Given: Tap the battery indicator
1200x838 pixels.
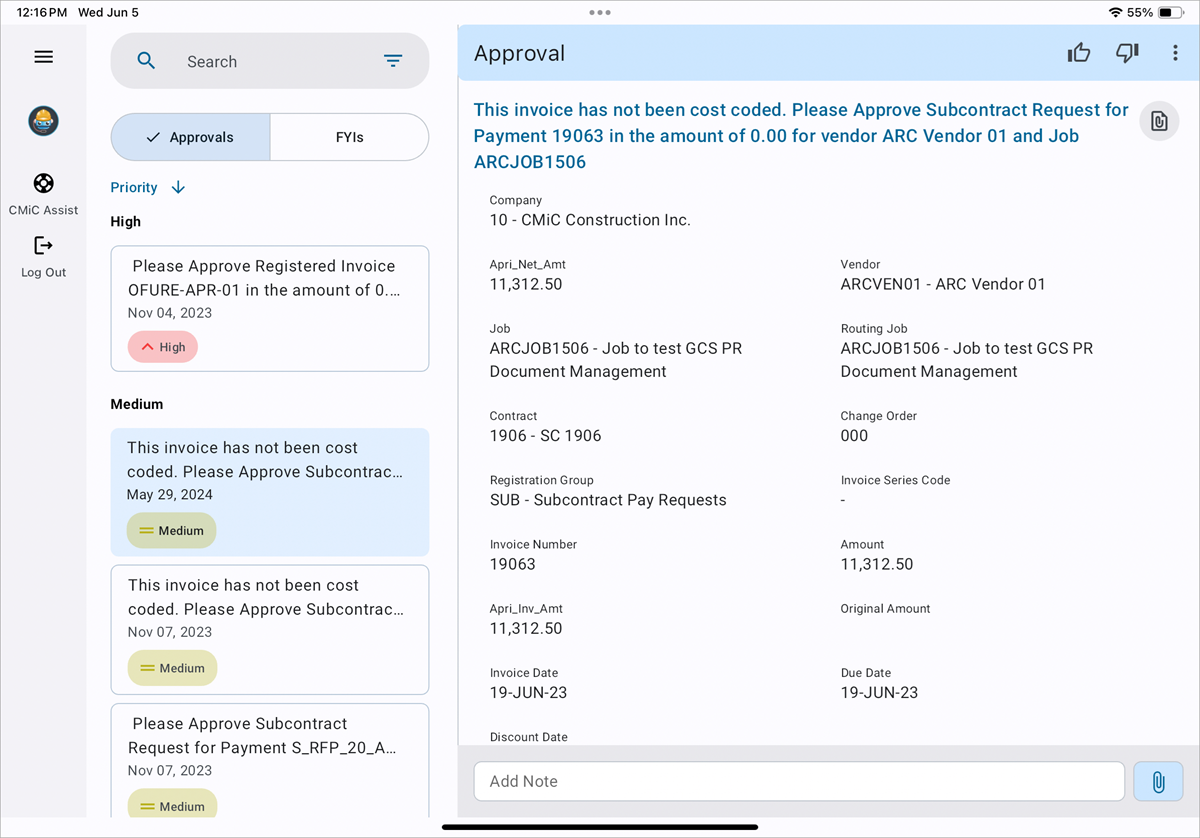Looking at the screenshot, I should [1171, 12].
